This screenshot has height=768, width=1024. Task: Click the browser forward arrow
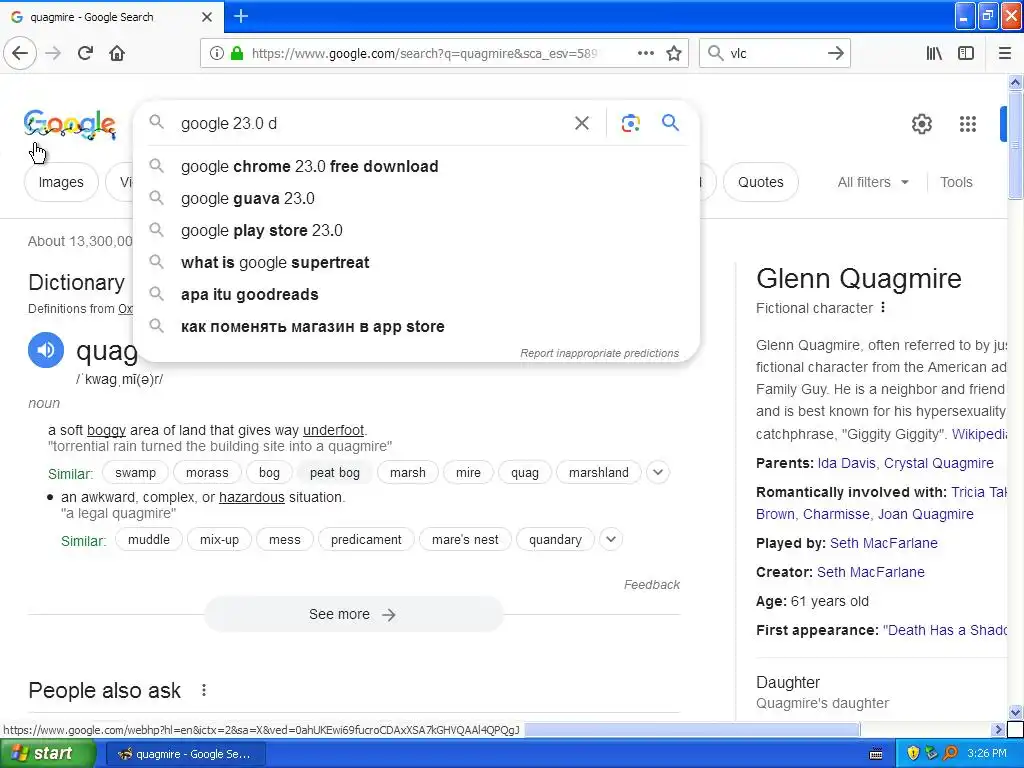53,54
